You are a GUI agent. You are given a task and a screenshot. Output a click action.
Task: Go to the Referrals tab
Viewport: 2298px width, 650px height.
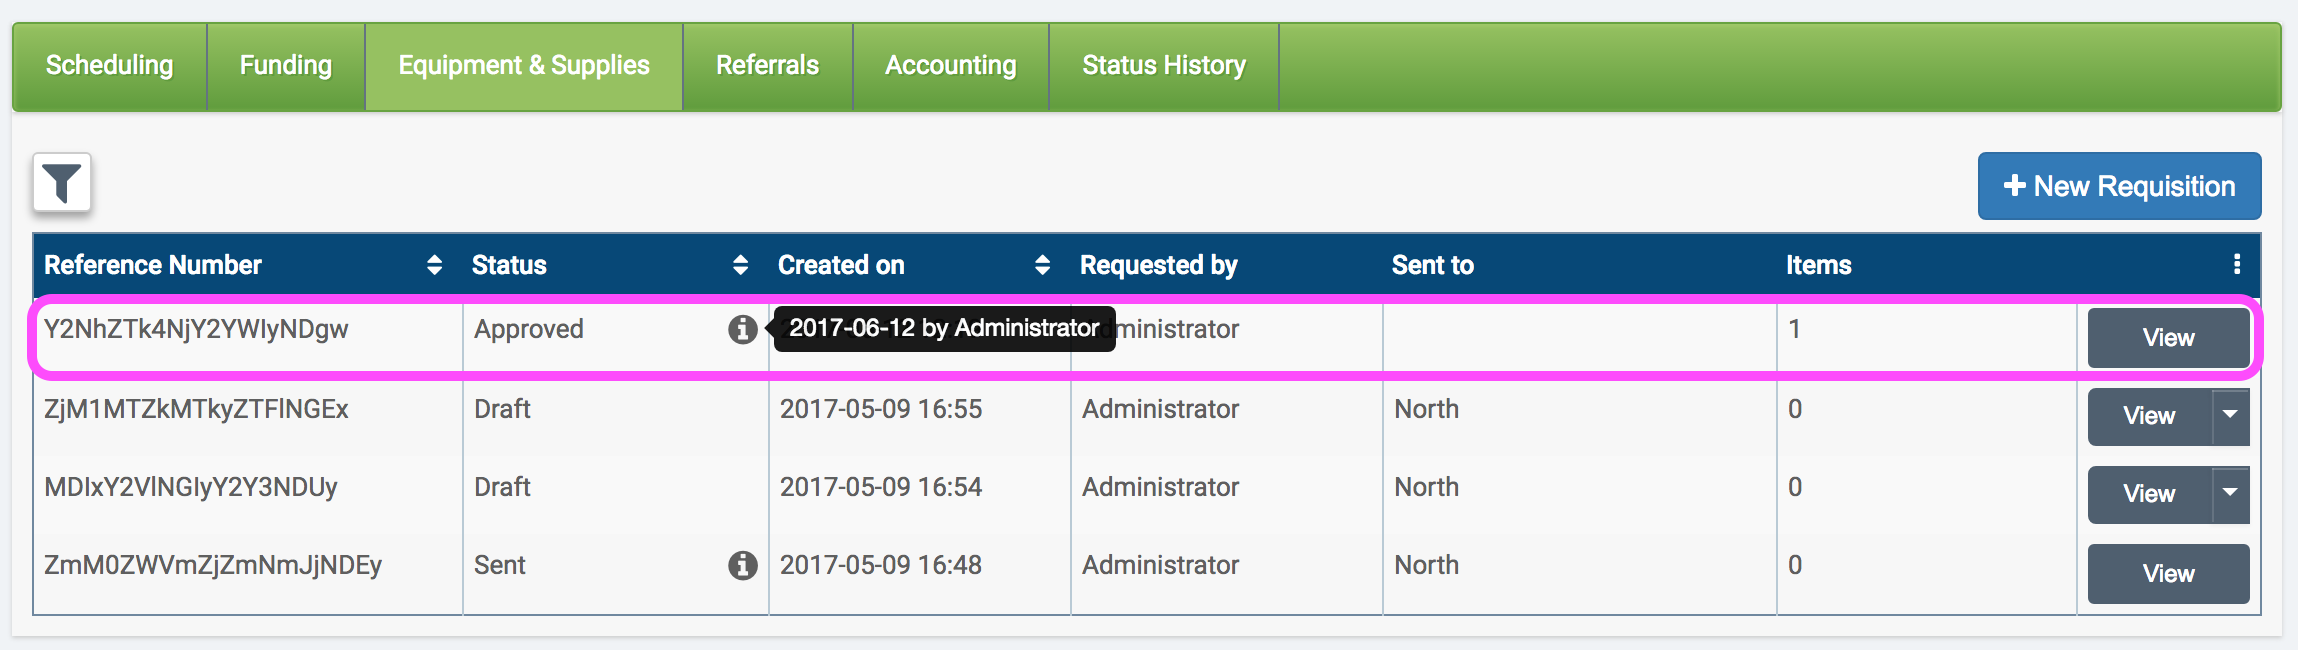click(767, 66)
